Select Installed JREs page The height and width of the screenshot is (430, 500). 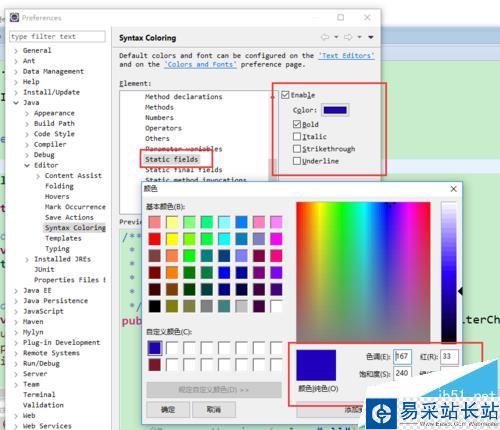pos(62,259)
